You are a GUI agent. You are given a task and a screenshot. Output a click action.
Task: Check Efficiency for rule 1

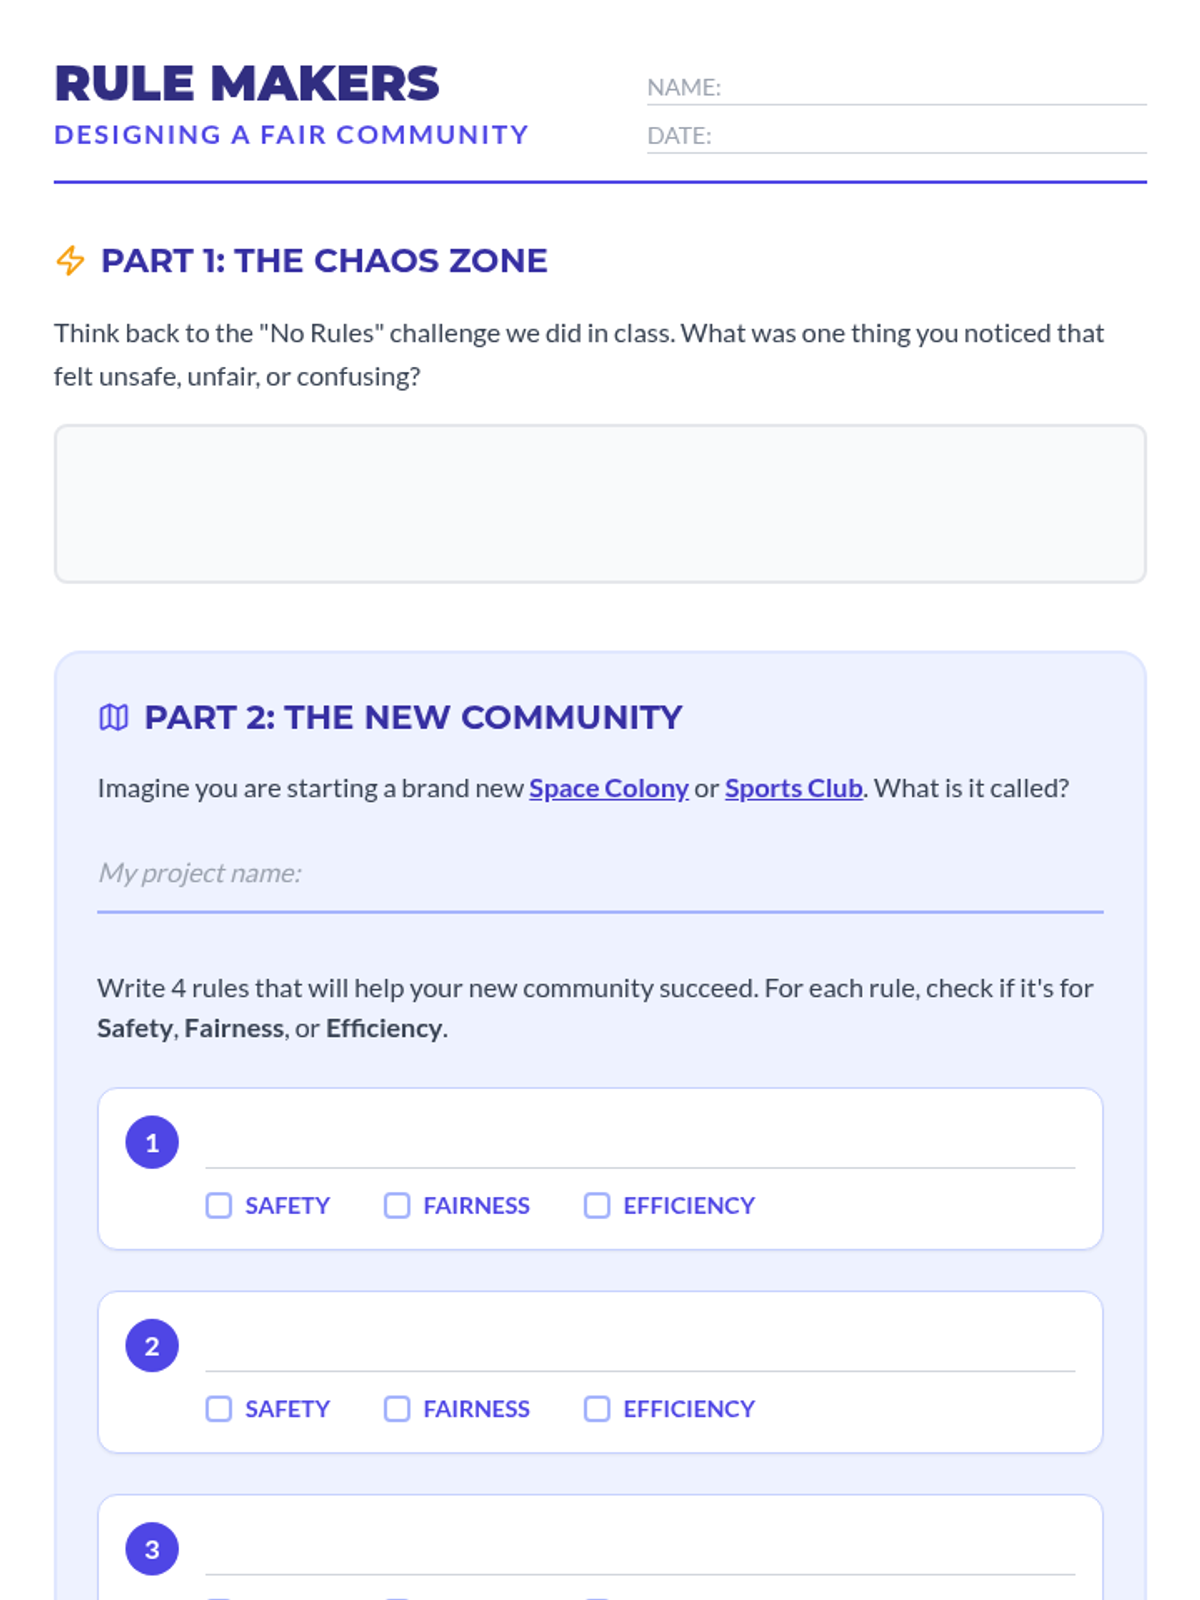tap(597, 1205)
